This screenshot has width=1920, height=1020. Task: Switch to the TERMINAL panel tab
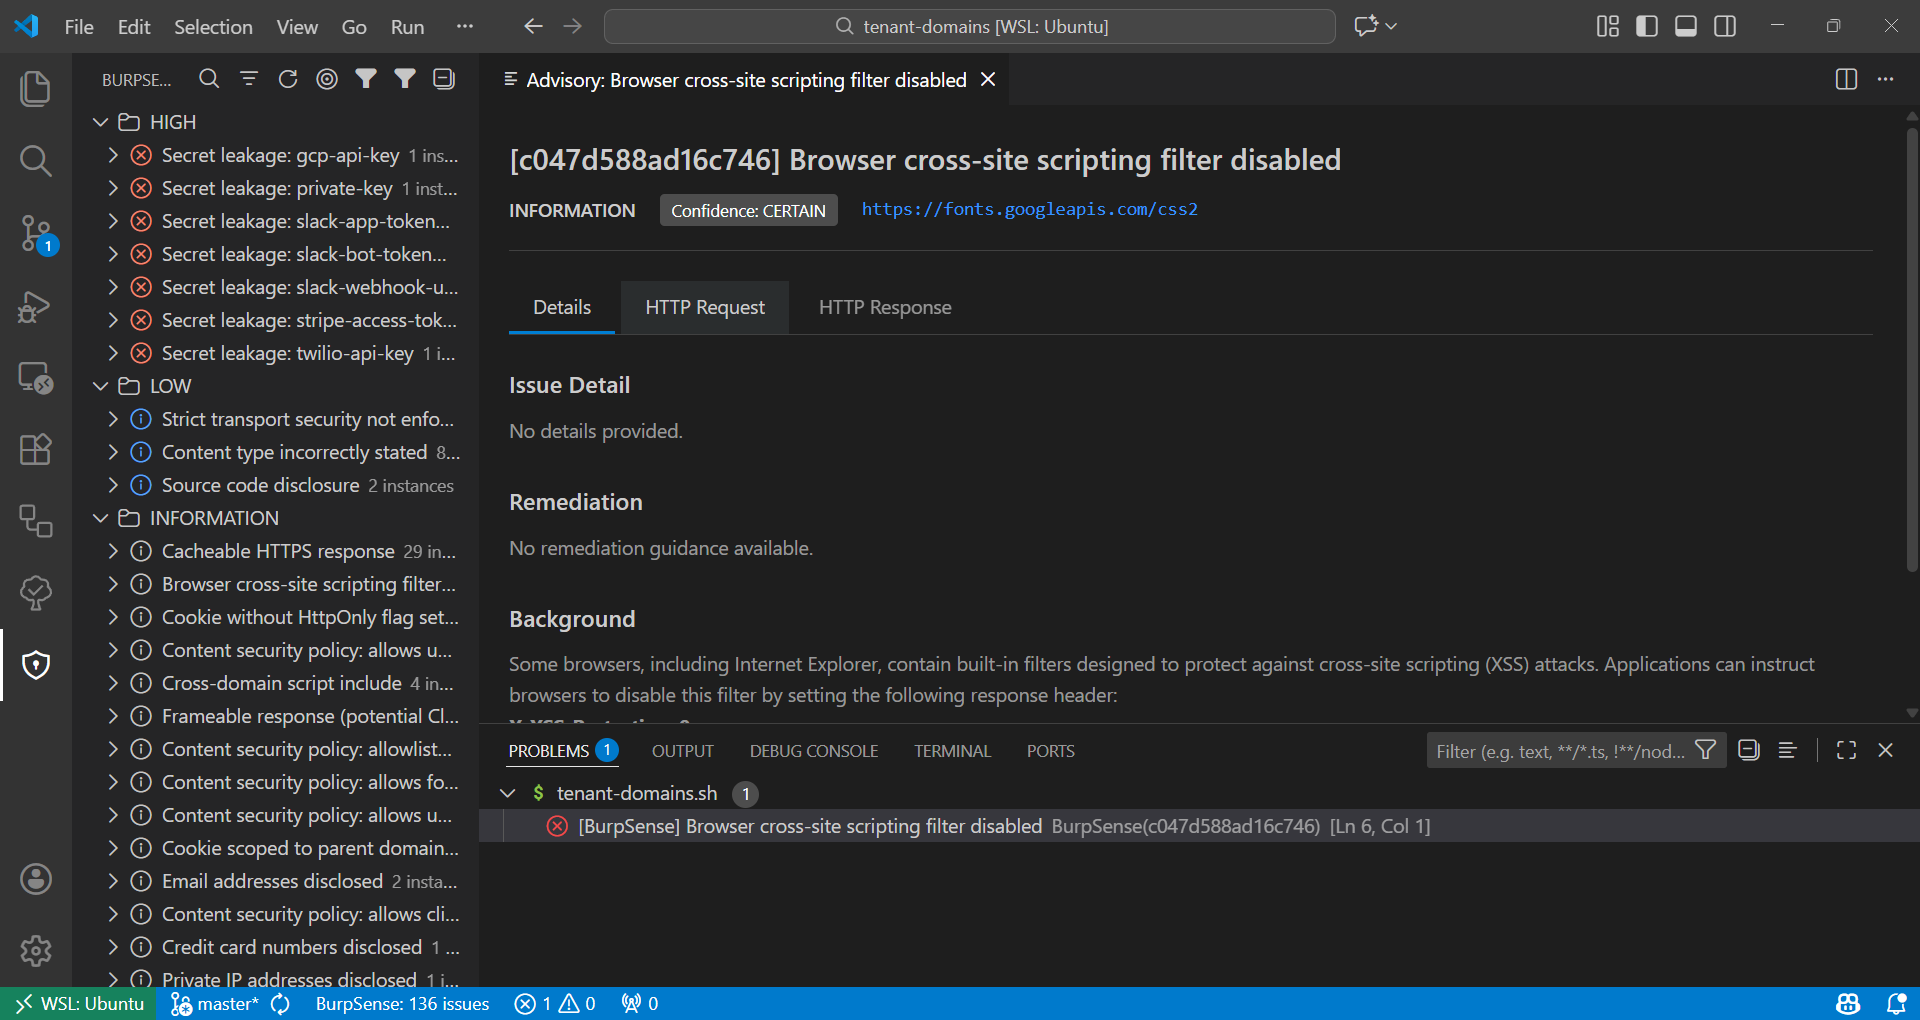click(x=952, y=751)
